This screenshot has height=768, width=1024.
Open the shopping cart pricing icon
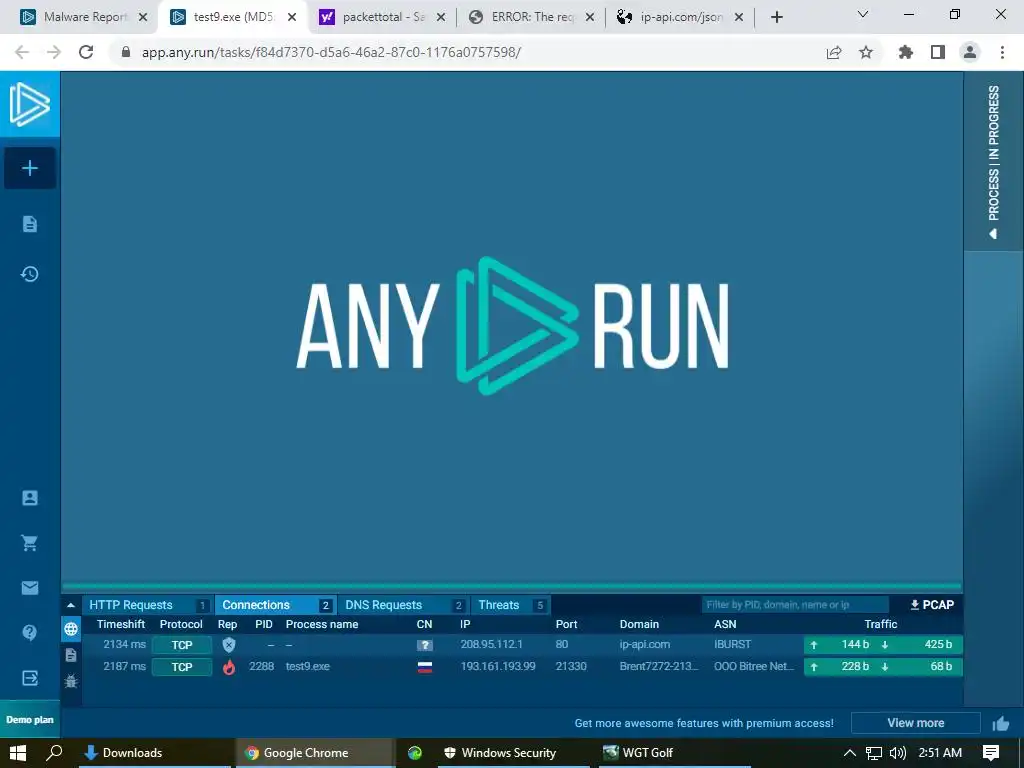pyautogui.click(x=30, y=543)
